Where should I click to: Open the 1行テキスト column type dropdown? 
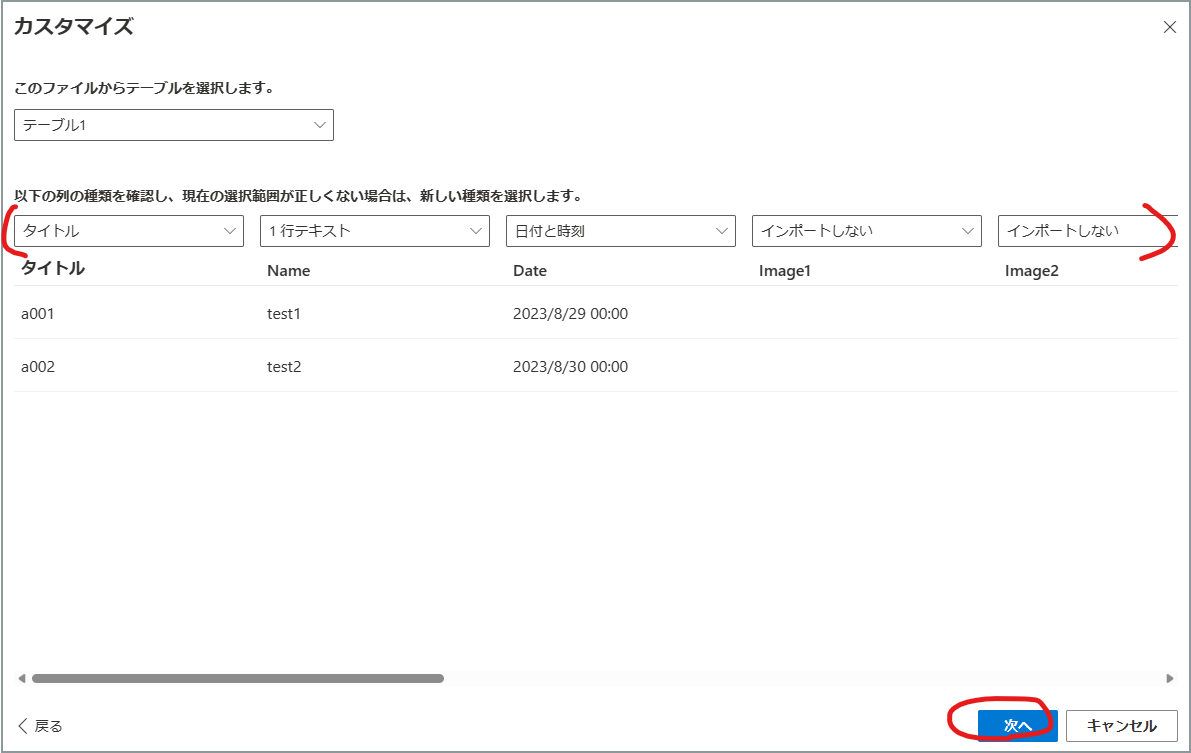pos(374,231)
